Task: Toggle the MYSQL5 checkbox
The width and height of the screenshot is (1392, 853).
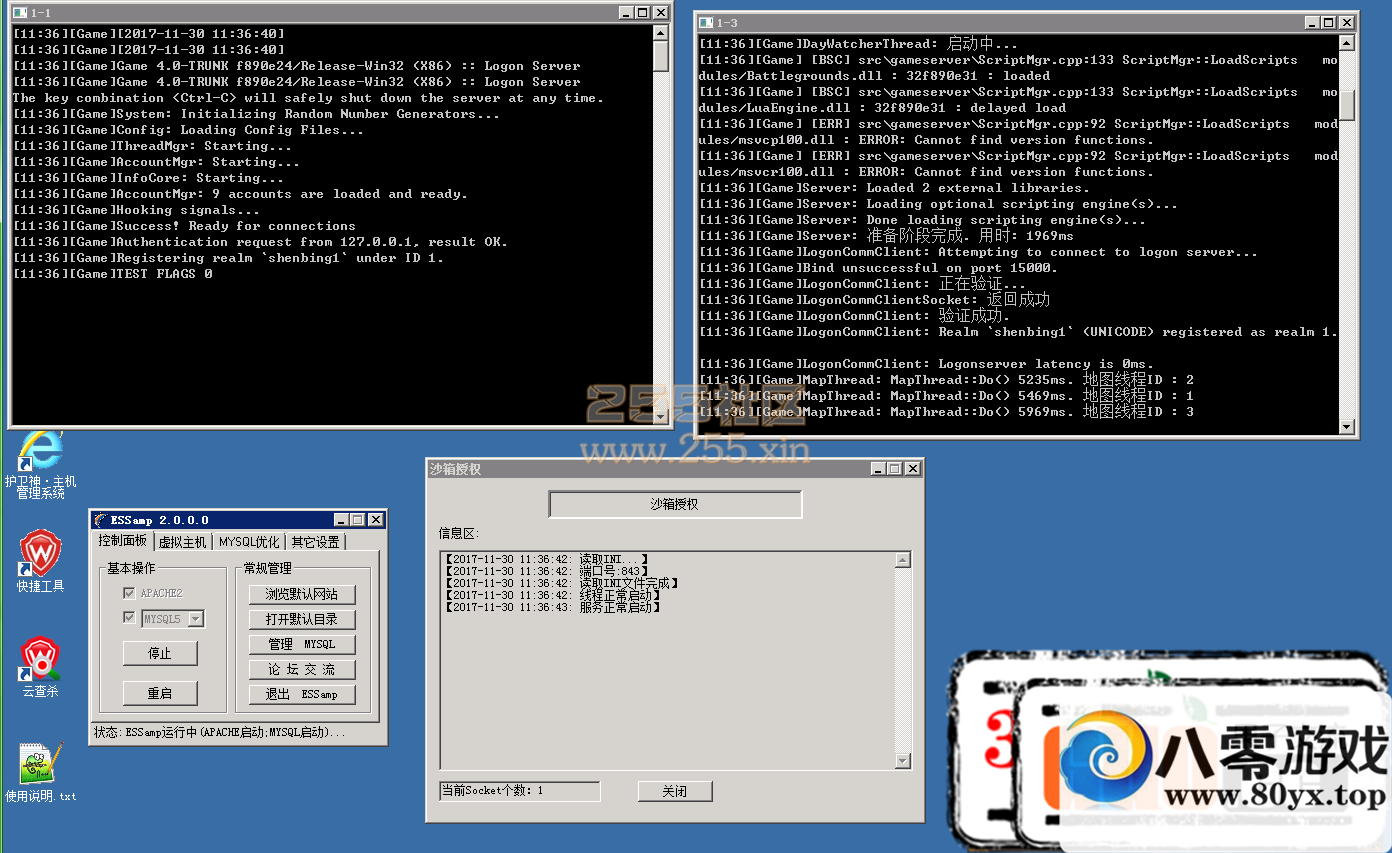Action: point(128,618)
